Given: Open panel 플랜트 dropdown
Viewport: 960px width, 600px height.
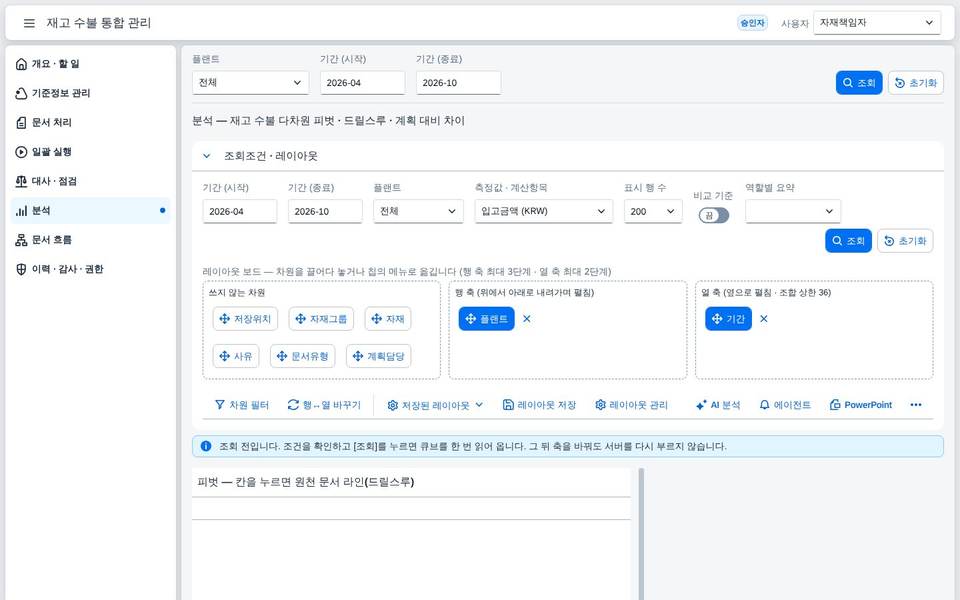Looking at the screenshot, I should [418, 211].
